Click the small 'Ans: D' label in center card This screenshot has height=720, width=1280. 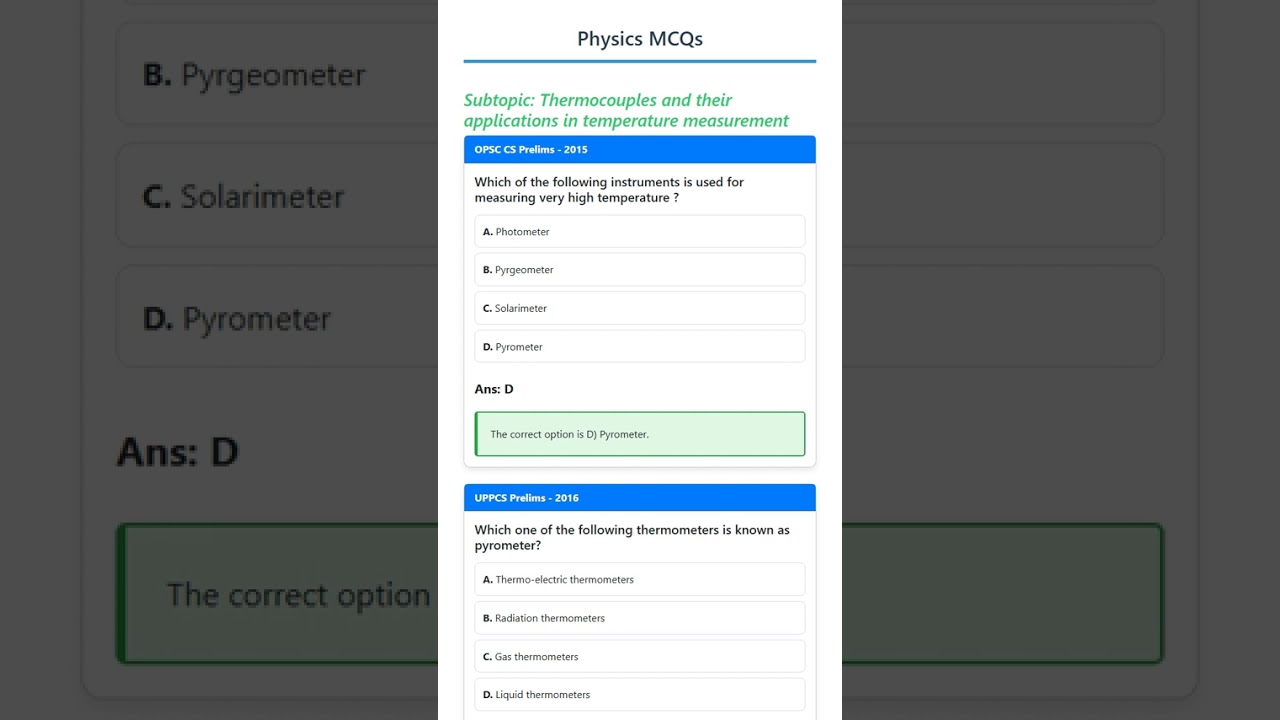pos(494,389)
